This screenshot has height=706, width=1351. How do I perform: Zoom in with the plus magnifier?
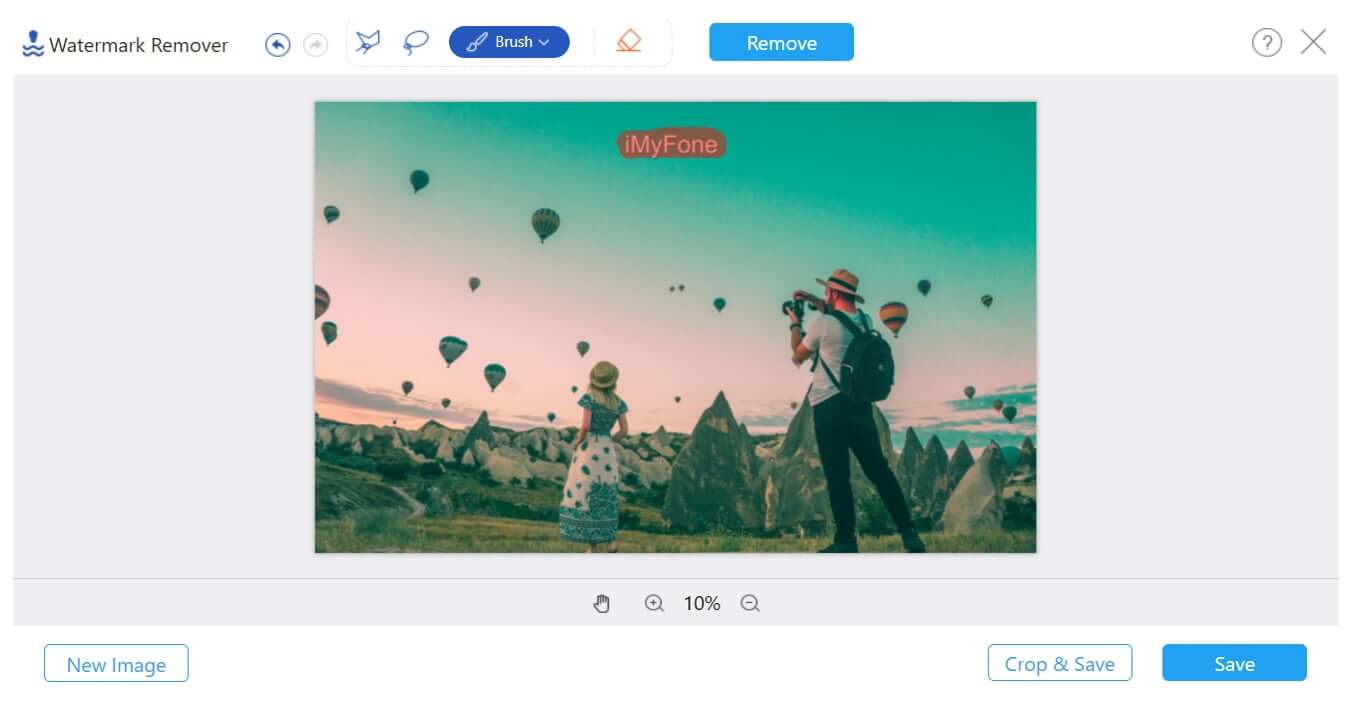click(x=654, y=603)
